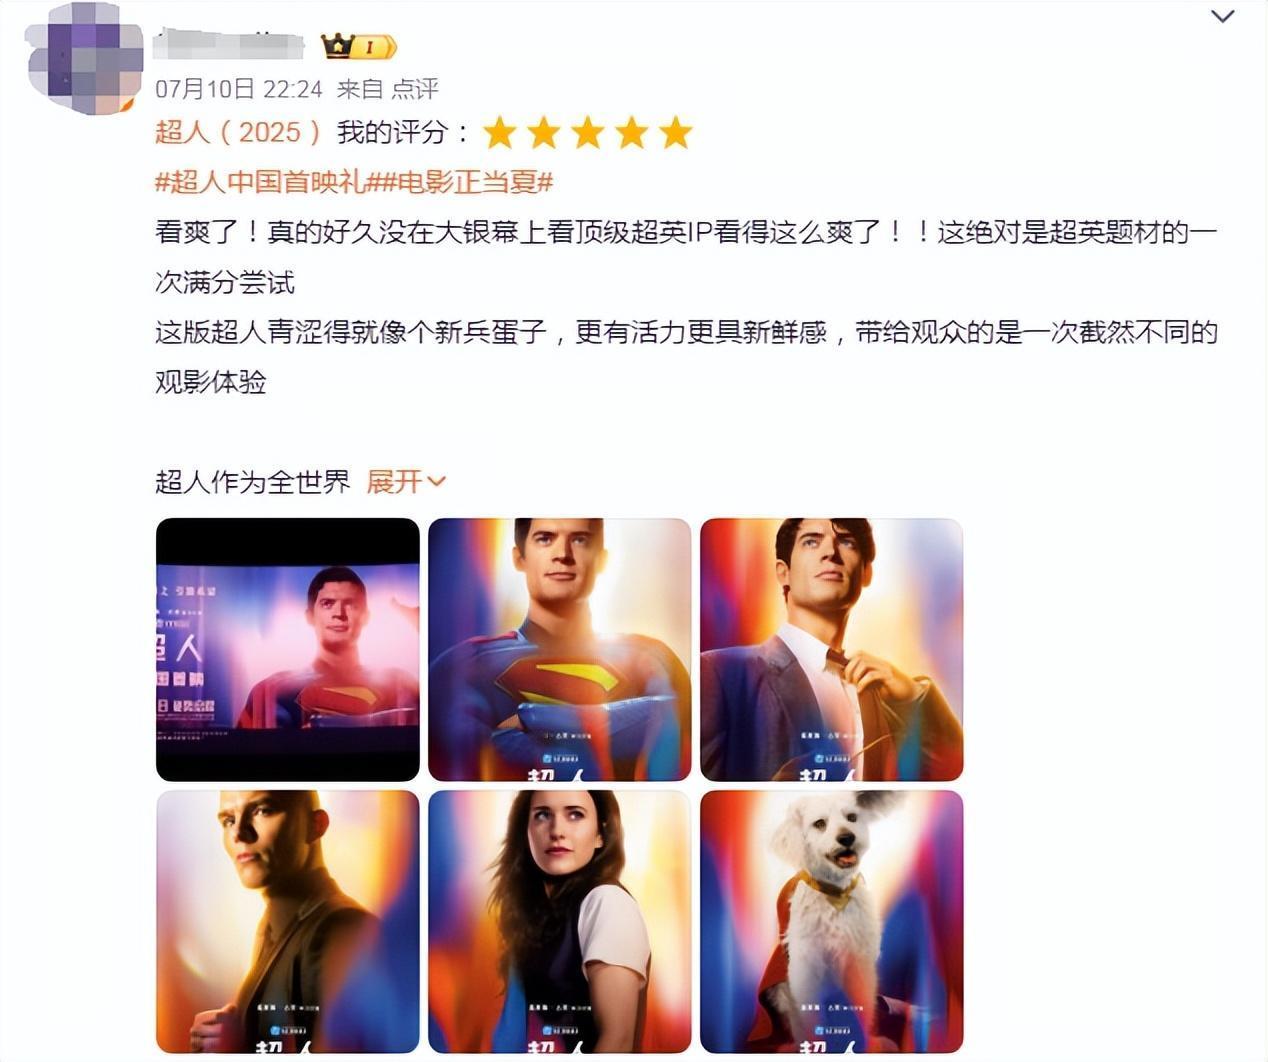Viewport: 1268px width, 1062px height.
Task: Open the Clark Kent suit-and-tie poster thumbnail
Action: click(x=832, y=650)
